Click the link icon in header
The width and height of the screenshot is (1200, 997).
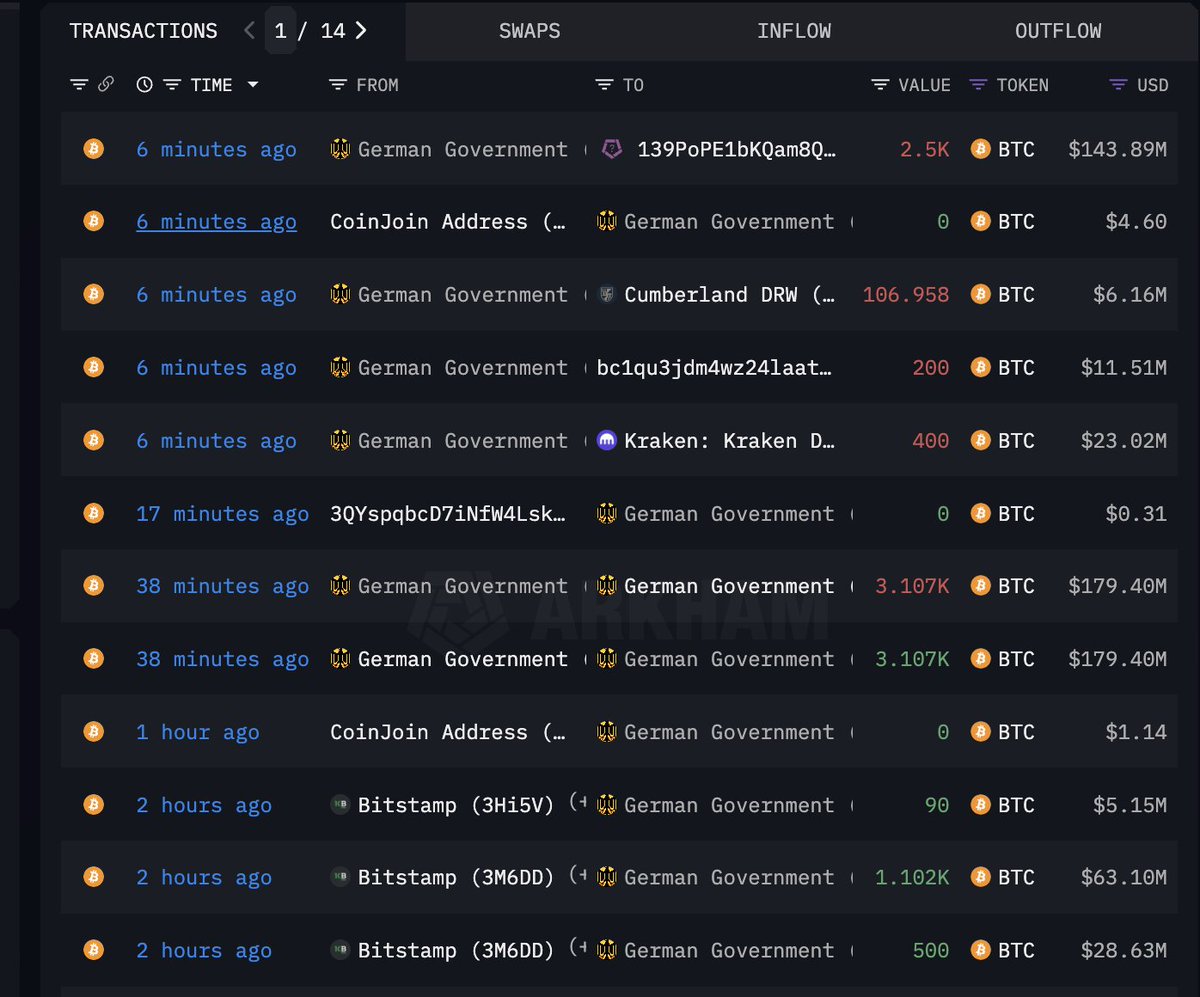[x=105, y=85]
